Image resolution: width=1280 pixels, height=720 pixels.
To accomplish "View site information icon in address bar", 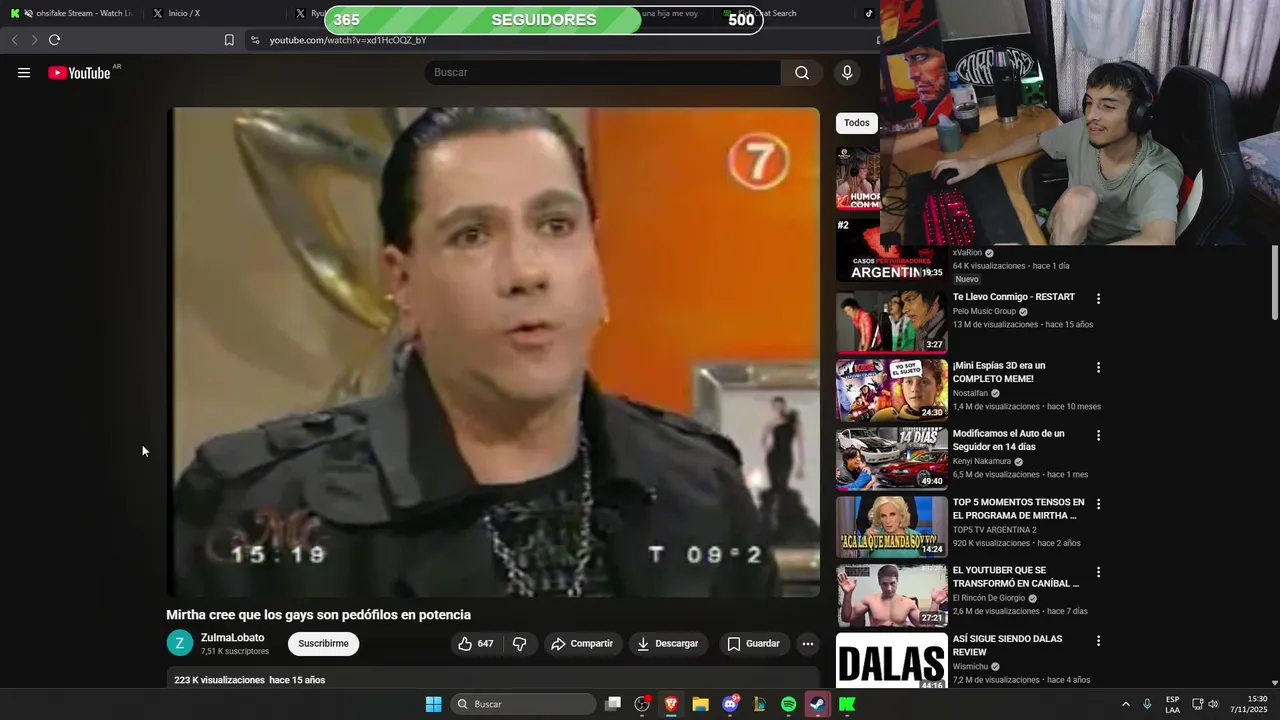I will point(255,40).
